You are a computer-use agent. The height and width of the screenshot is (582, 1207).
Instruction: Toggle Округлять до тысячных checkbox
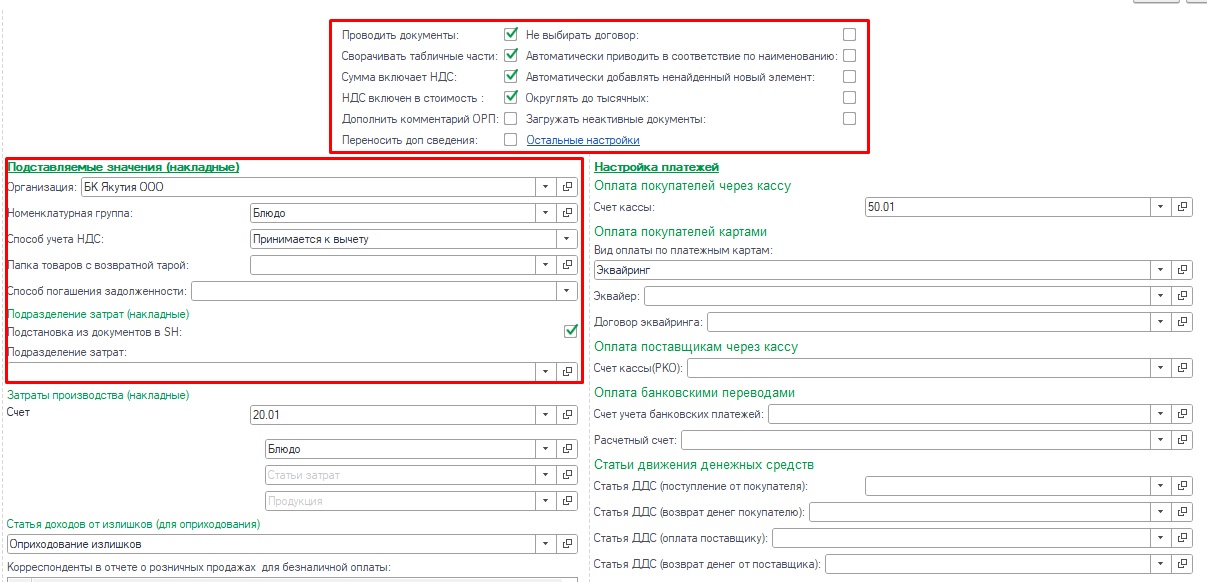tap(849, 98)
